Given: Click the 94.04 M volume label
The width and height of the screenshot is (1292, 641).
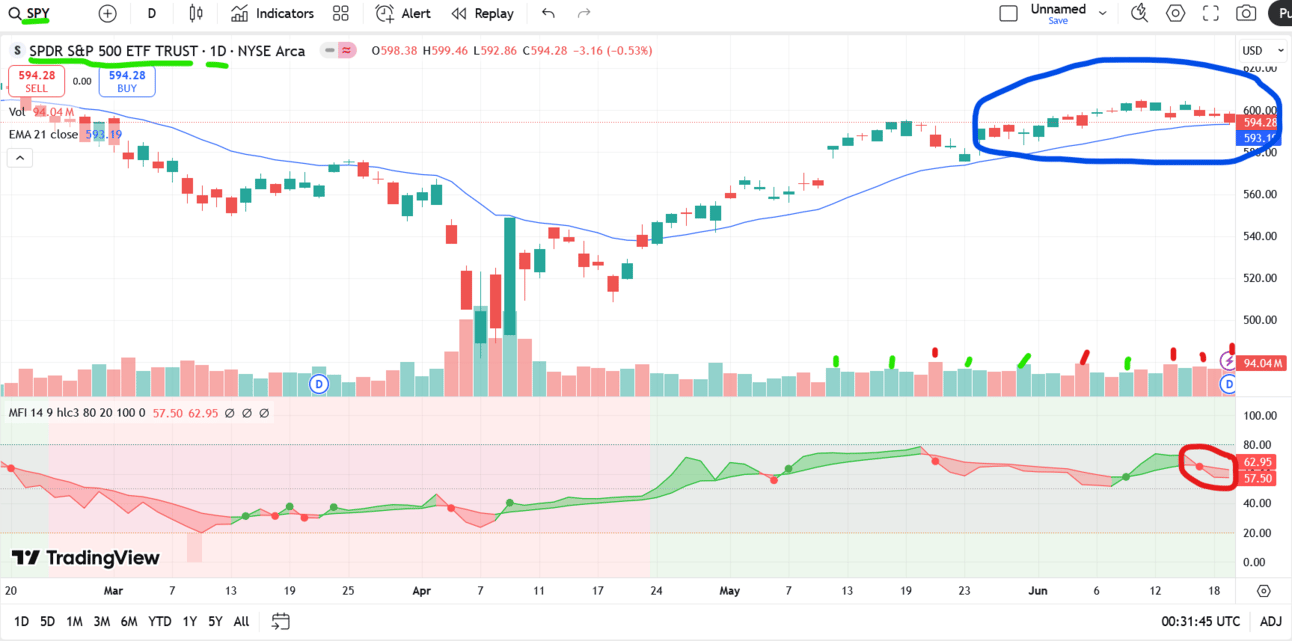Looking at the screenshot, I should click(1261, 363).
